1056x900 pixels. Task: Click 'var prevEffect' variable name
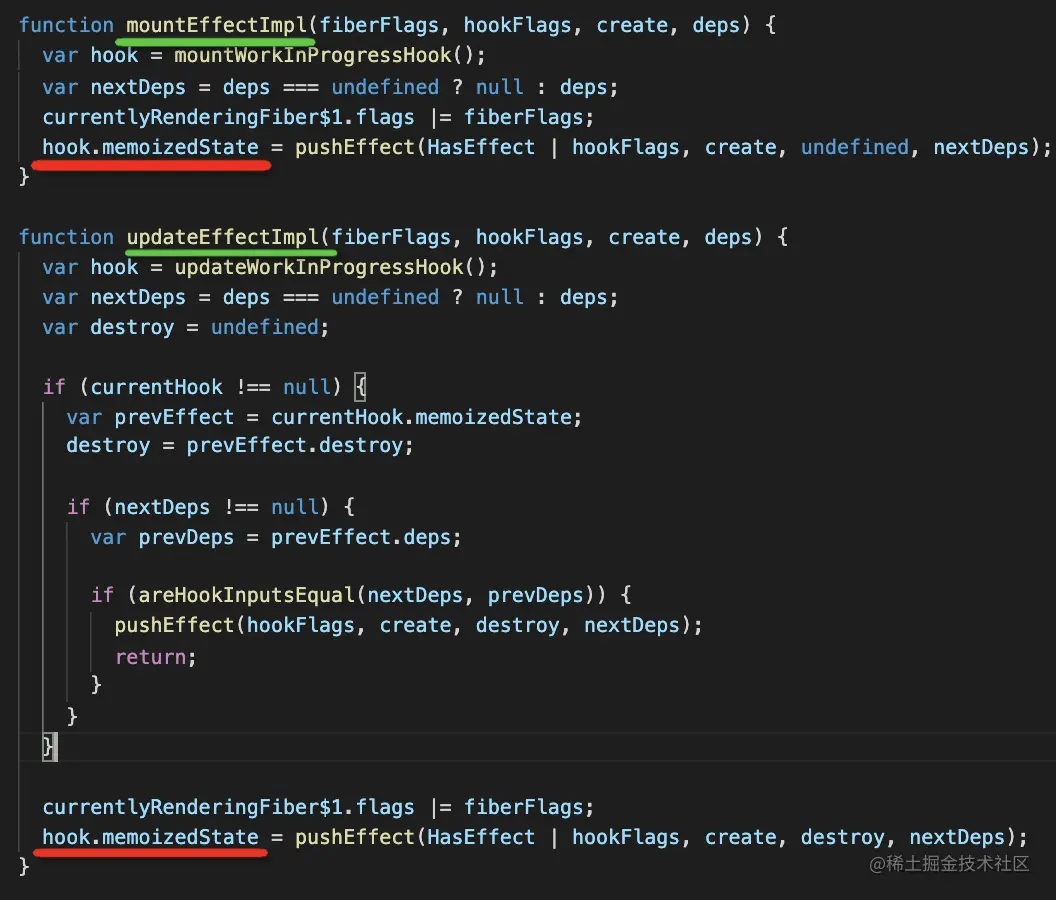point(174,417)
